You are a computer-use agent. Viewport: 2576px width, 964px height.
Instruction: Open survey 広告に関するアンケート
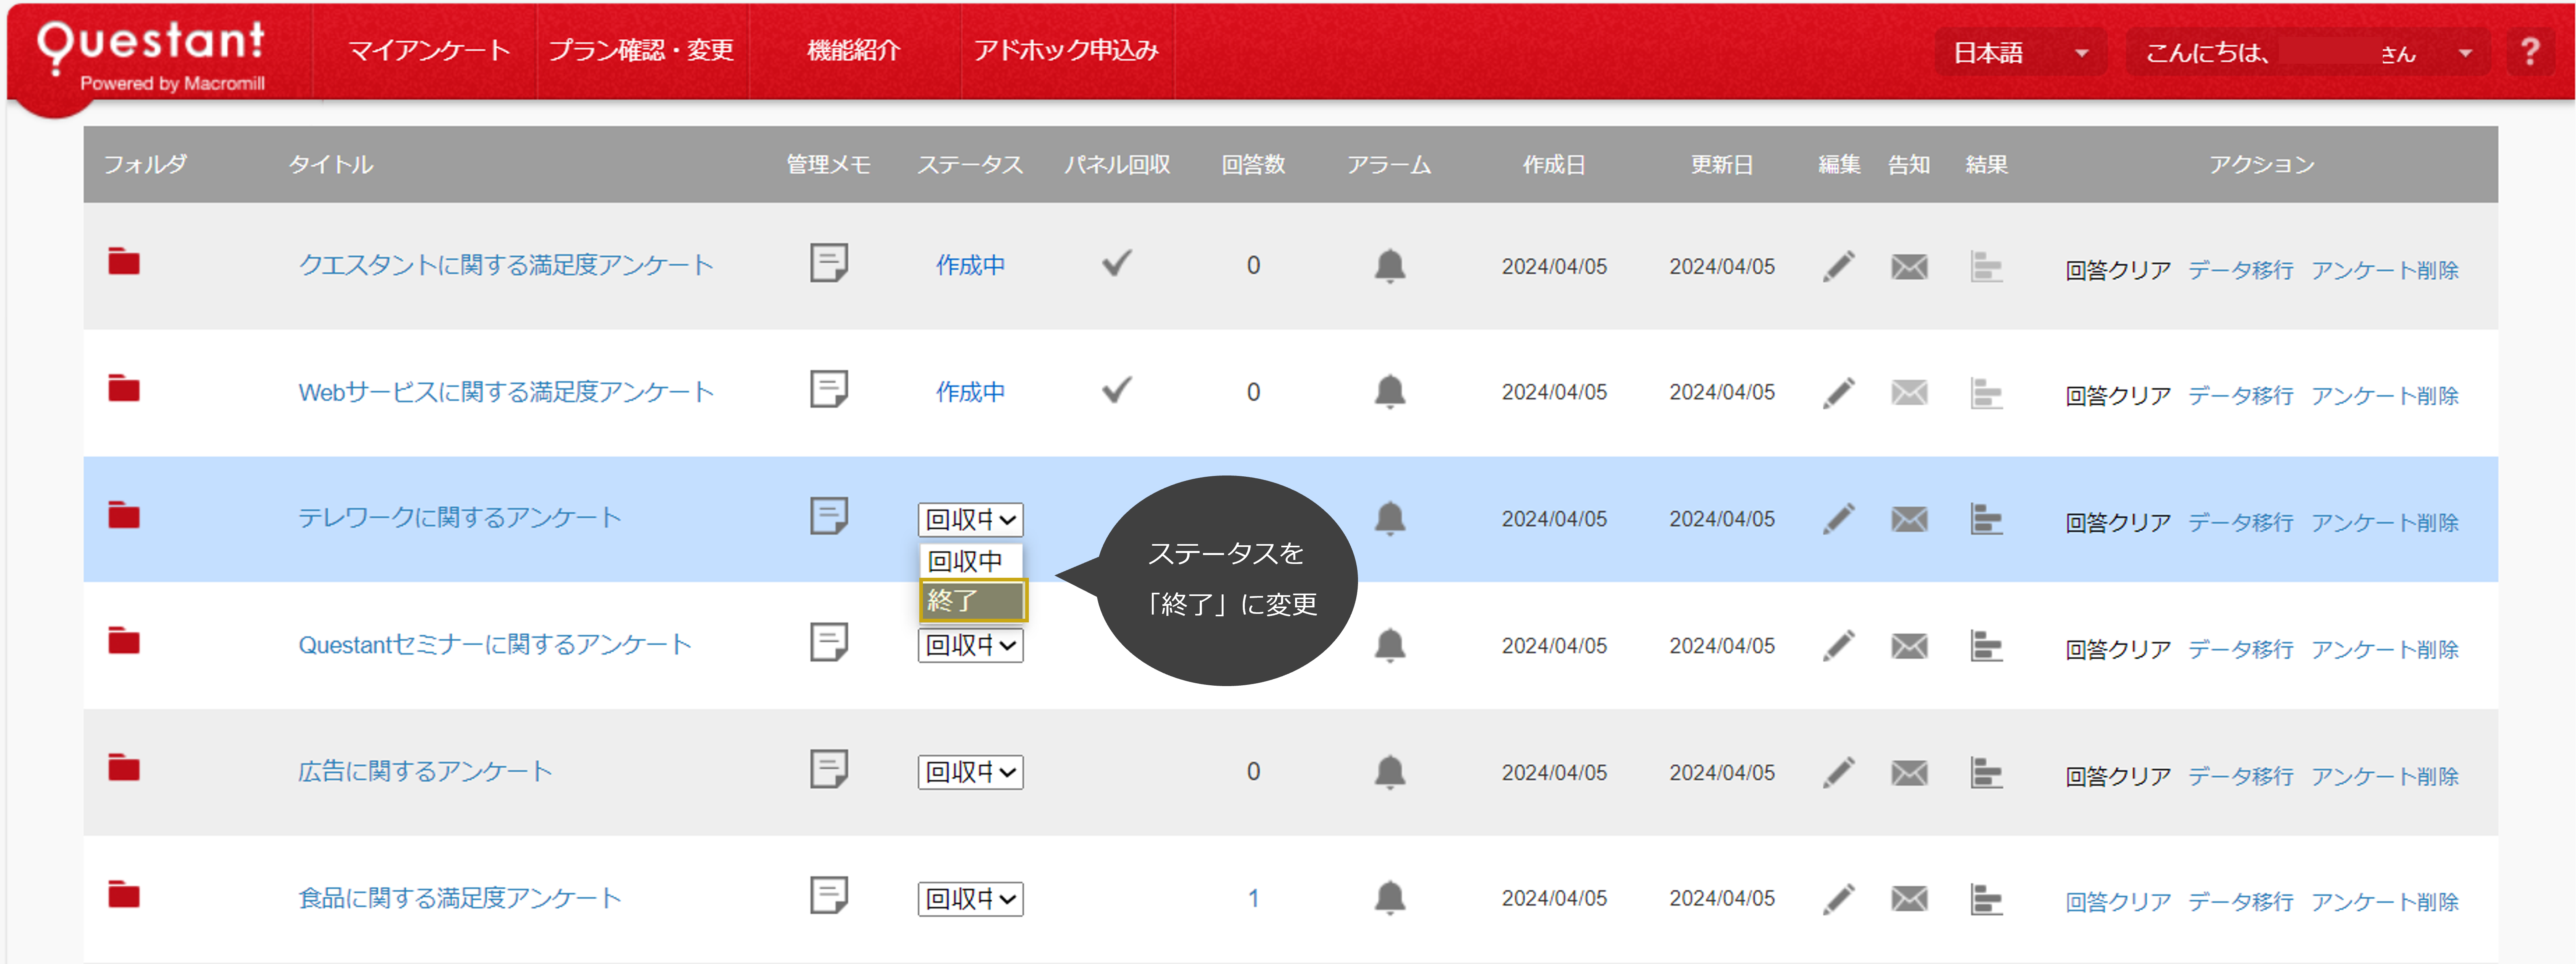pyautogui.click(x=425, y=771)
